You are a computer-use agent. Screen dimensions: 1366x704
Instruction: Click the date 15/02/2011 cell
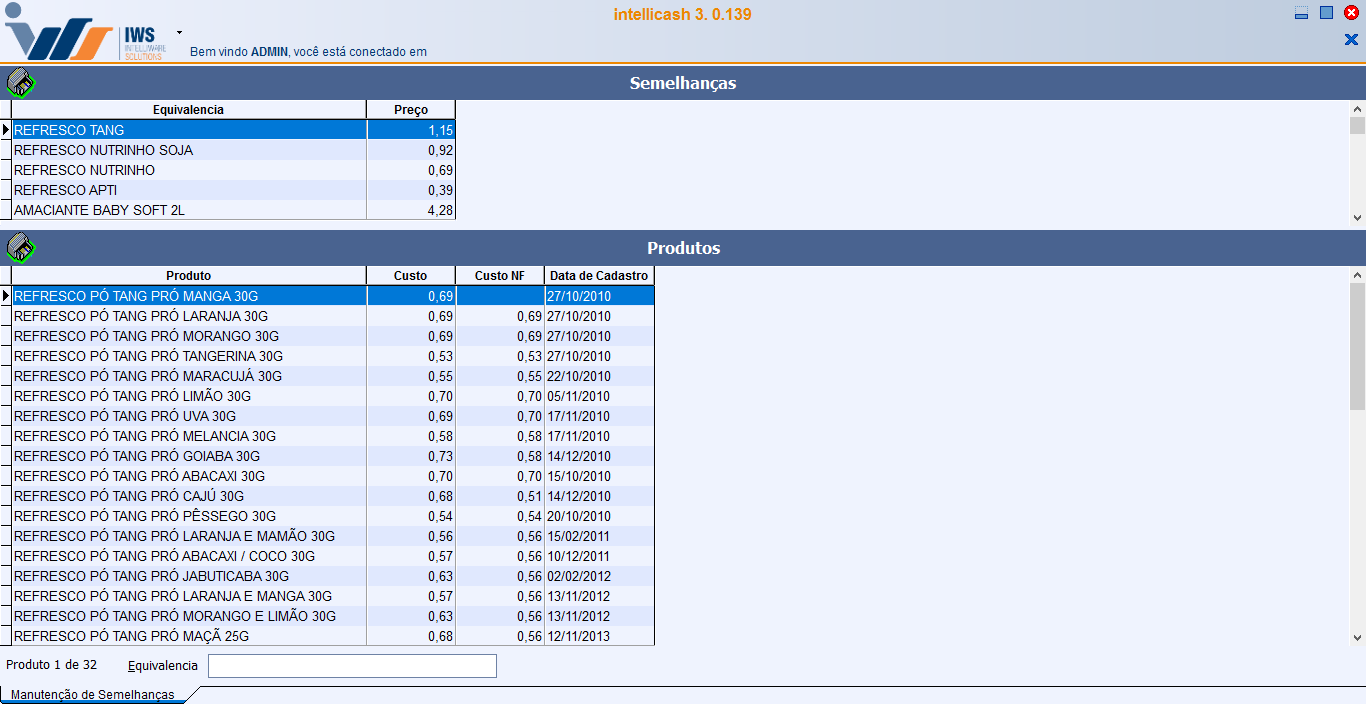click(599, 536)
